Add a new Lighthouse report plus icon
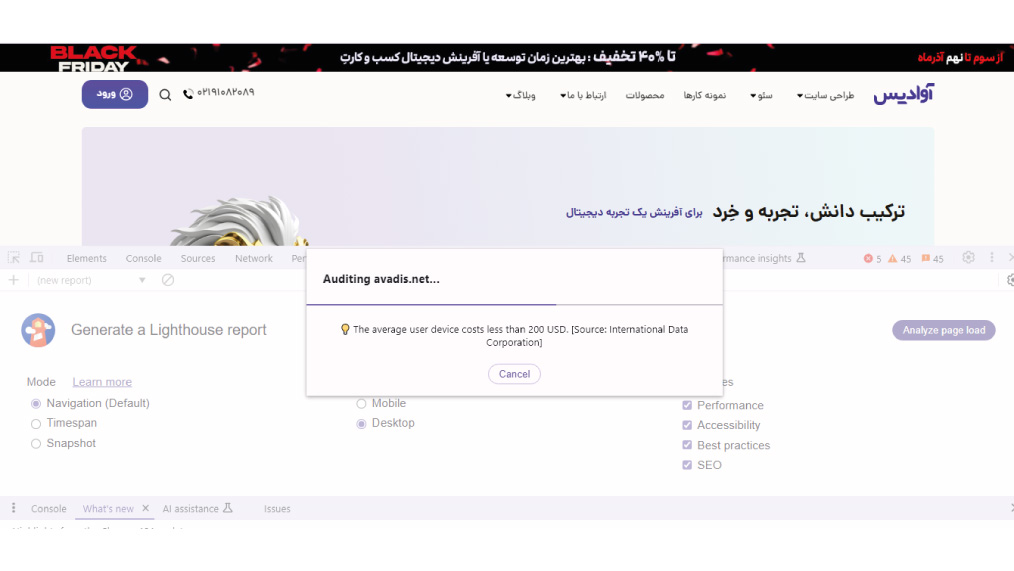The height and width of the screenshot is (571, 1014). click(x=14, y=280)
